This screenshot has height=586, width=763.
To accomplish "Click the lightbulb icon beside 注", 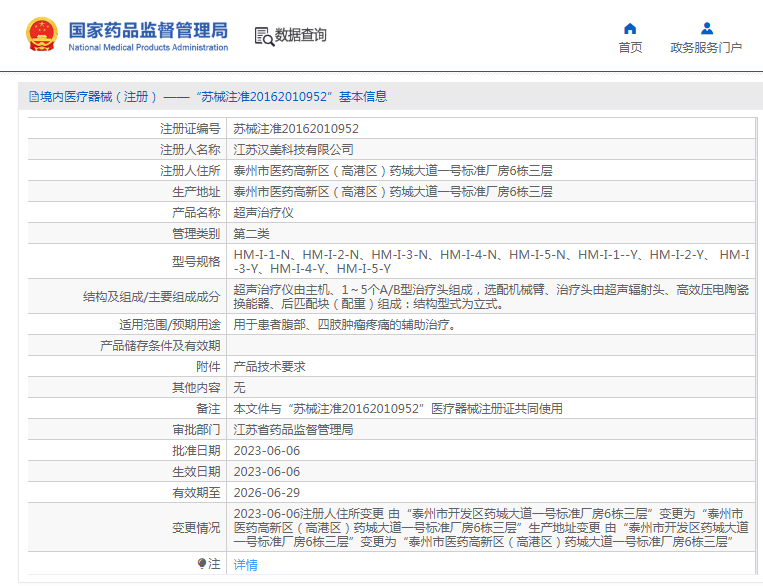I will [202, 564].
